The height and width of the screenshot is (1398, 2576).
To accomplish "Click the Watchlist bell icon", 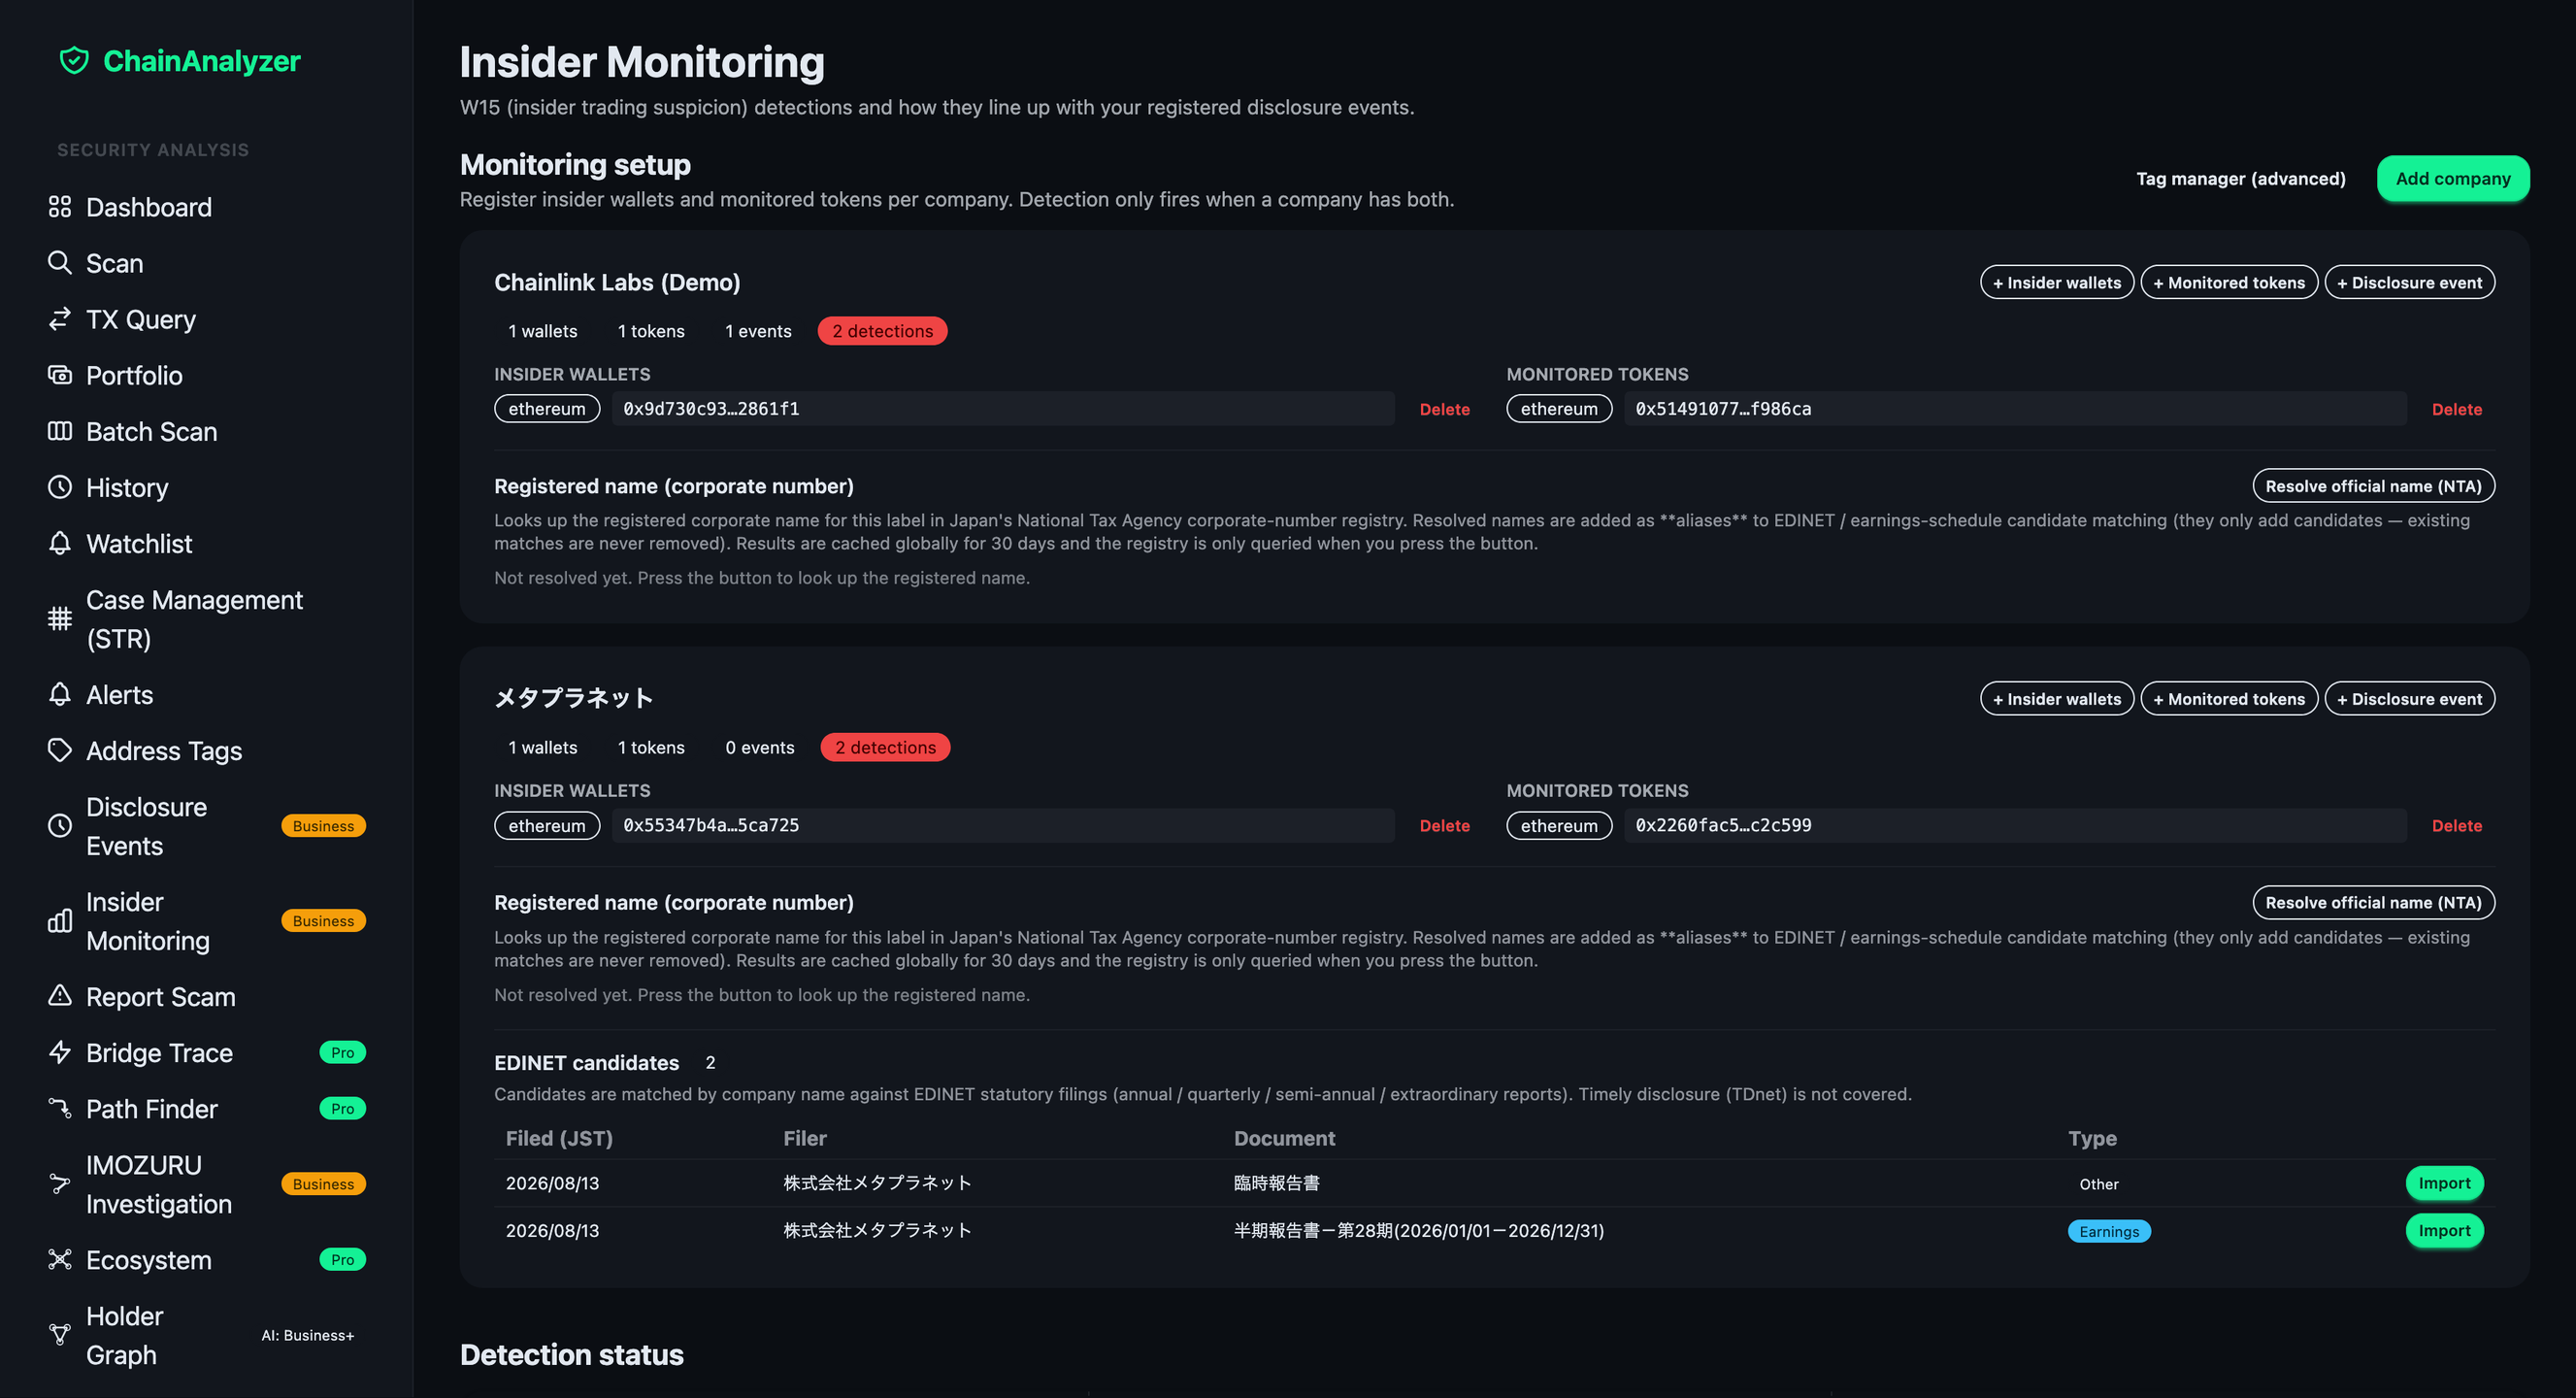I will click(x=60, y=543).
